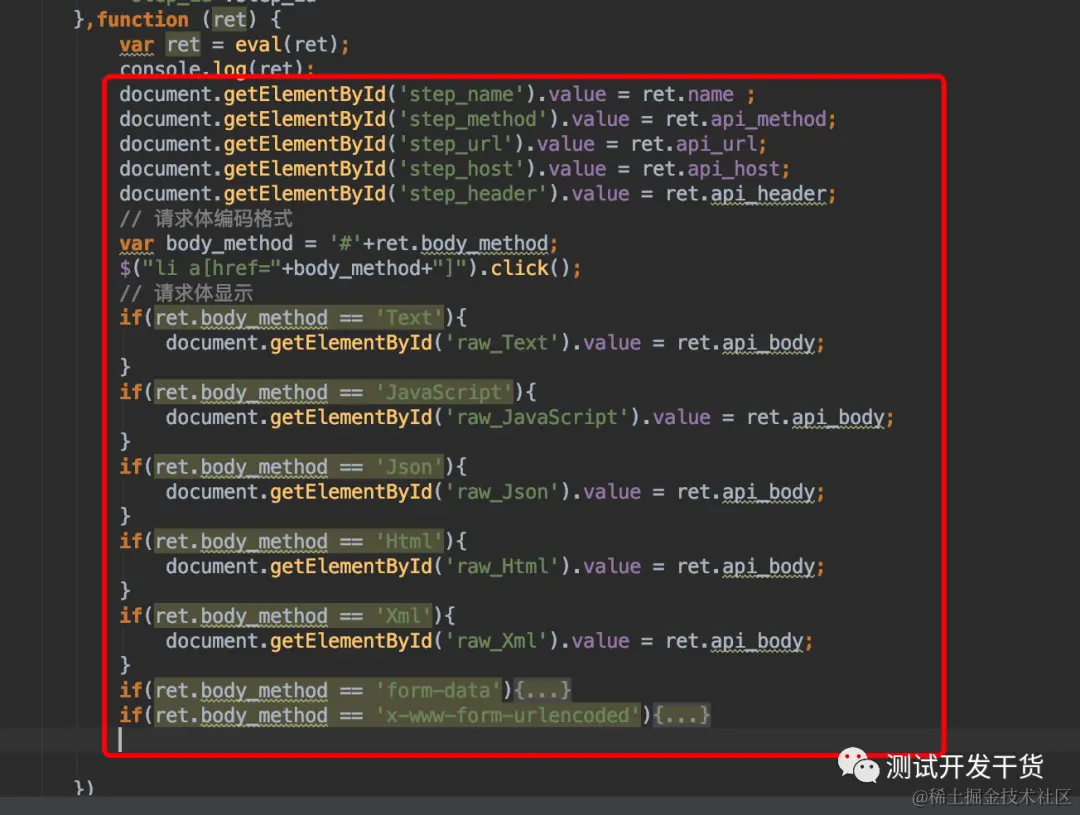Click 'ret.name' on the step_name line

coord(688,94)
